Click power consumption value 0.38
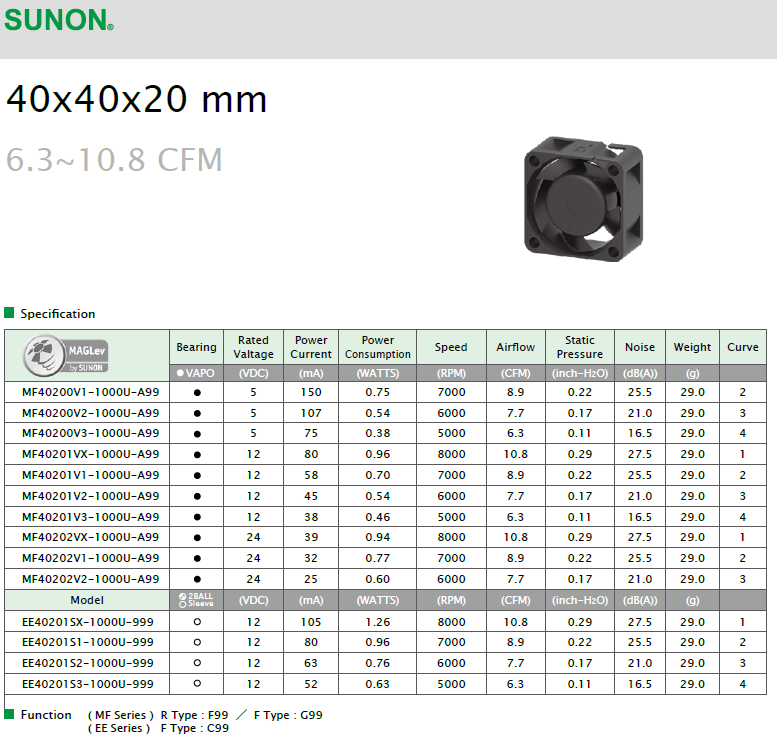Image resolution: width=777 pixels, height=739 pixels. click(x=378, y=433)
